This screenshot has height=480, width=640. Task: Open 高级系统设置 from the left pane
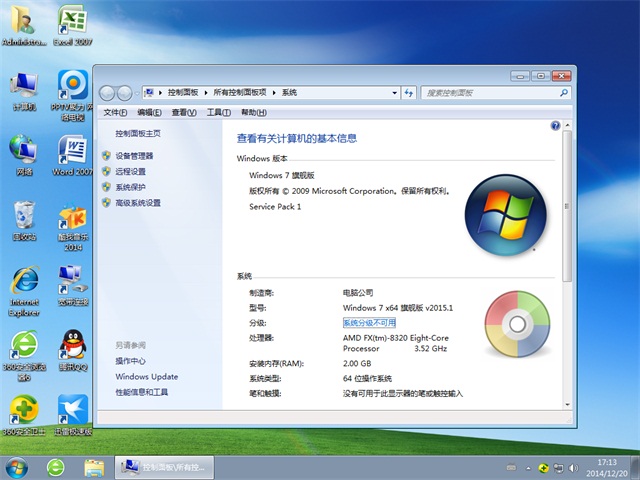pos(138,202)
